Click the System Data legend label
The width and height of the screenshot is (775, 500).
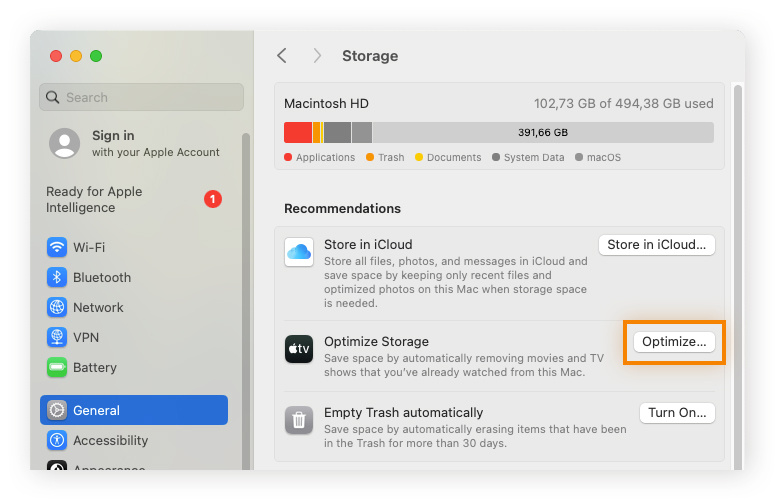[534, 157]
